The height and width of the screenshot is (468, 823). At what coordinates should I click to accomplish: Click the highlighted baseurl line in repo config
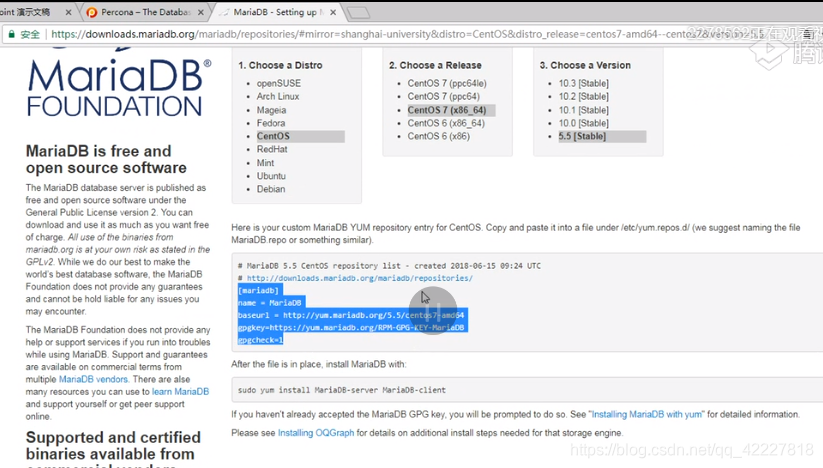tap(351, 315)
